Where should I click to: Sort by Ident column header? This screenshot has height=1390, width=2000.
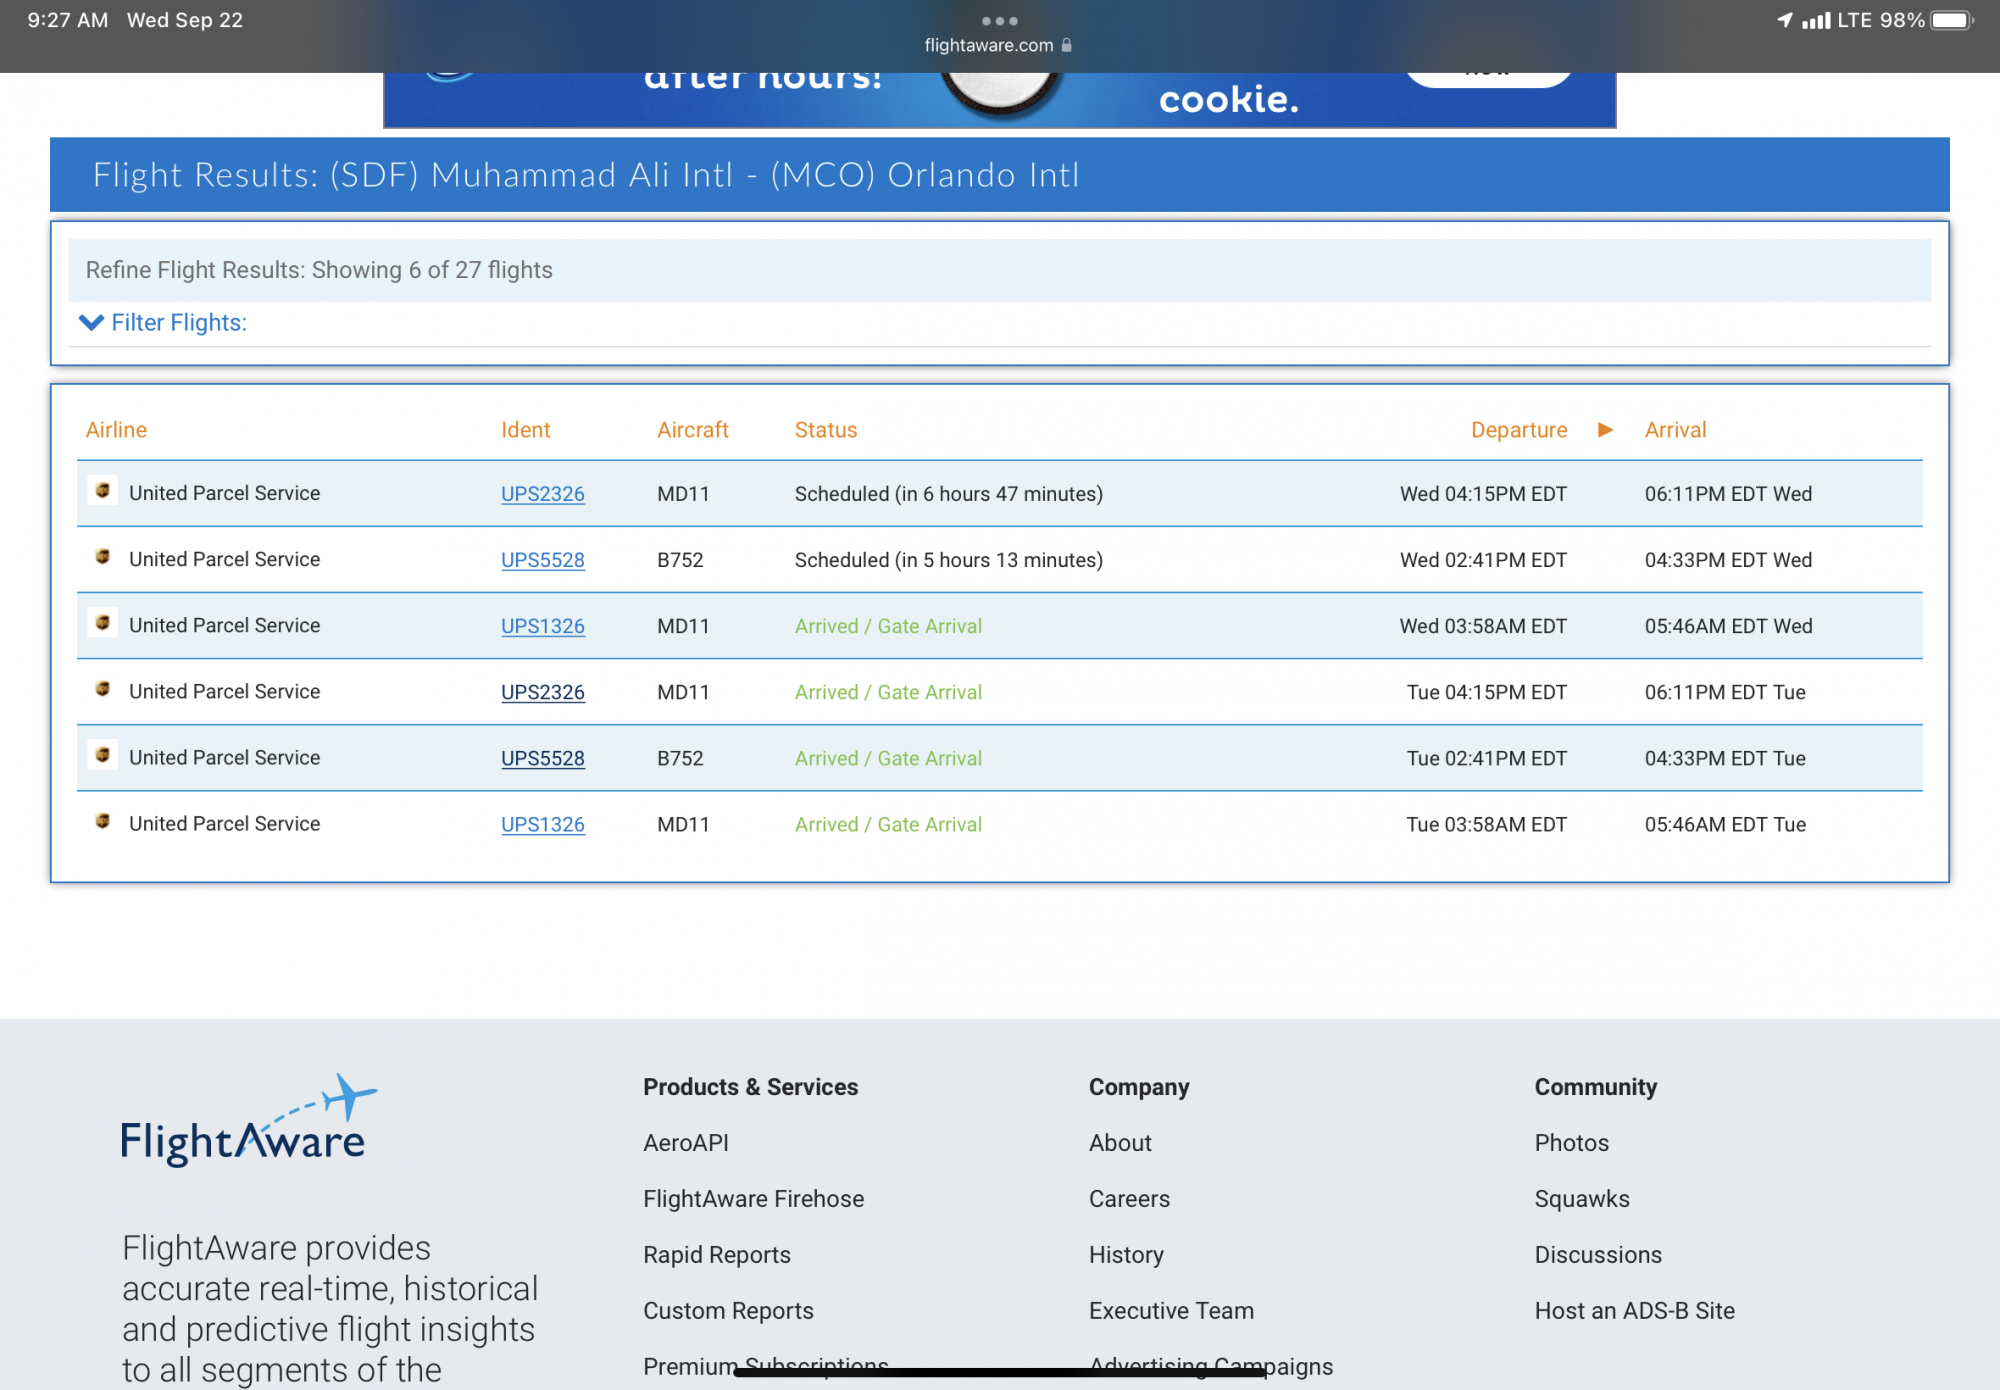(x=526, y=430)
